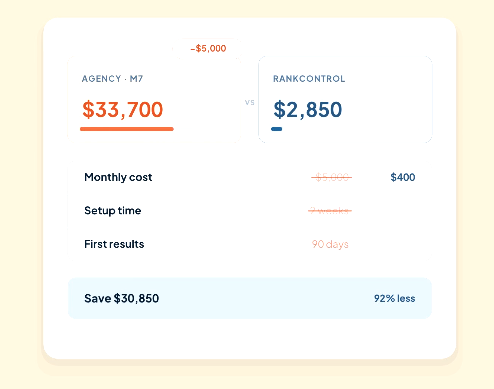Select the First results row label
494x389 pixels.
(x=114, y=244)
